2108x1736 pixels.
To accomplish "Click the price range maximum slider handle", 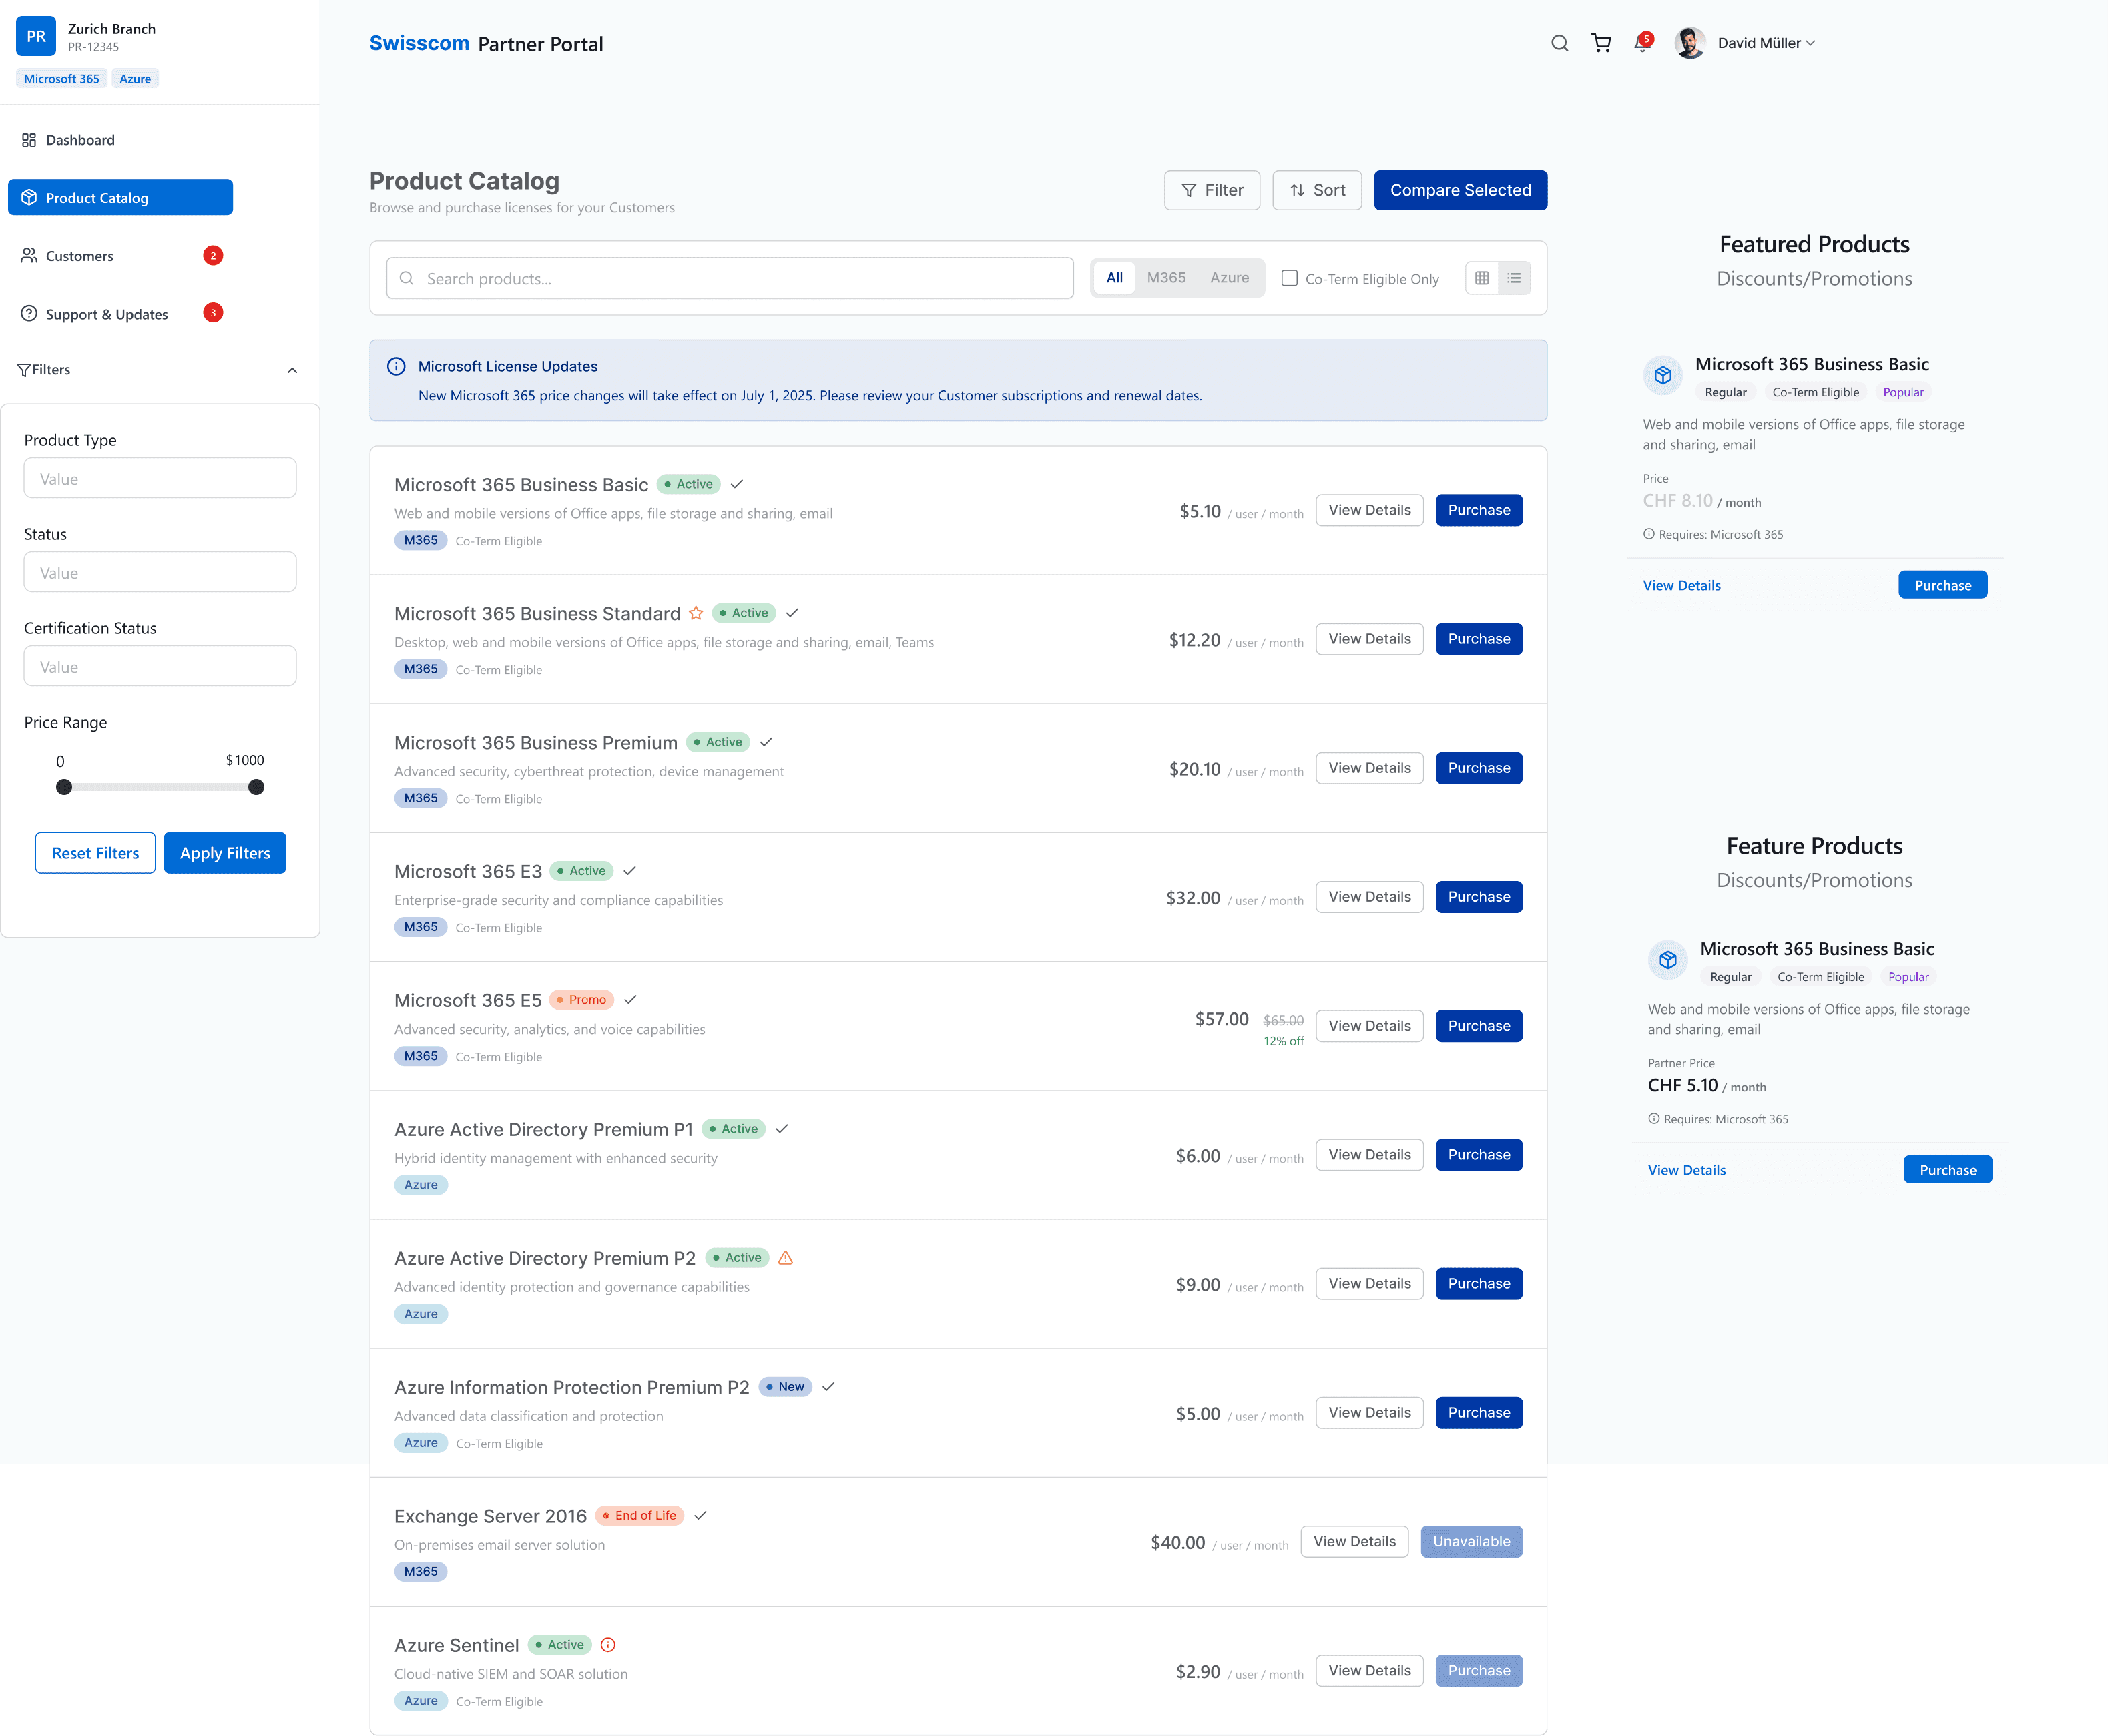I will [256, 787].
